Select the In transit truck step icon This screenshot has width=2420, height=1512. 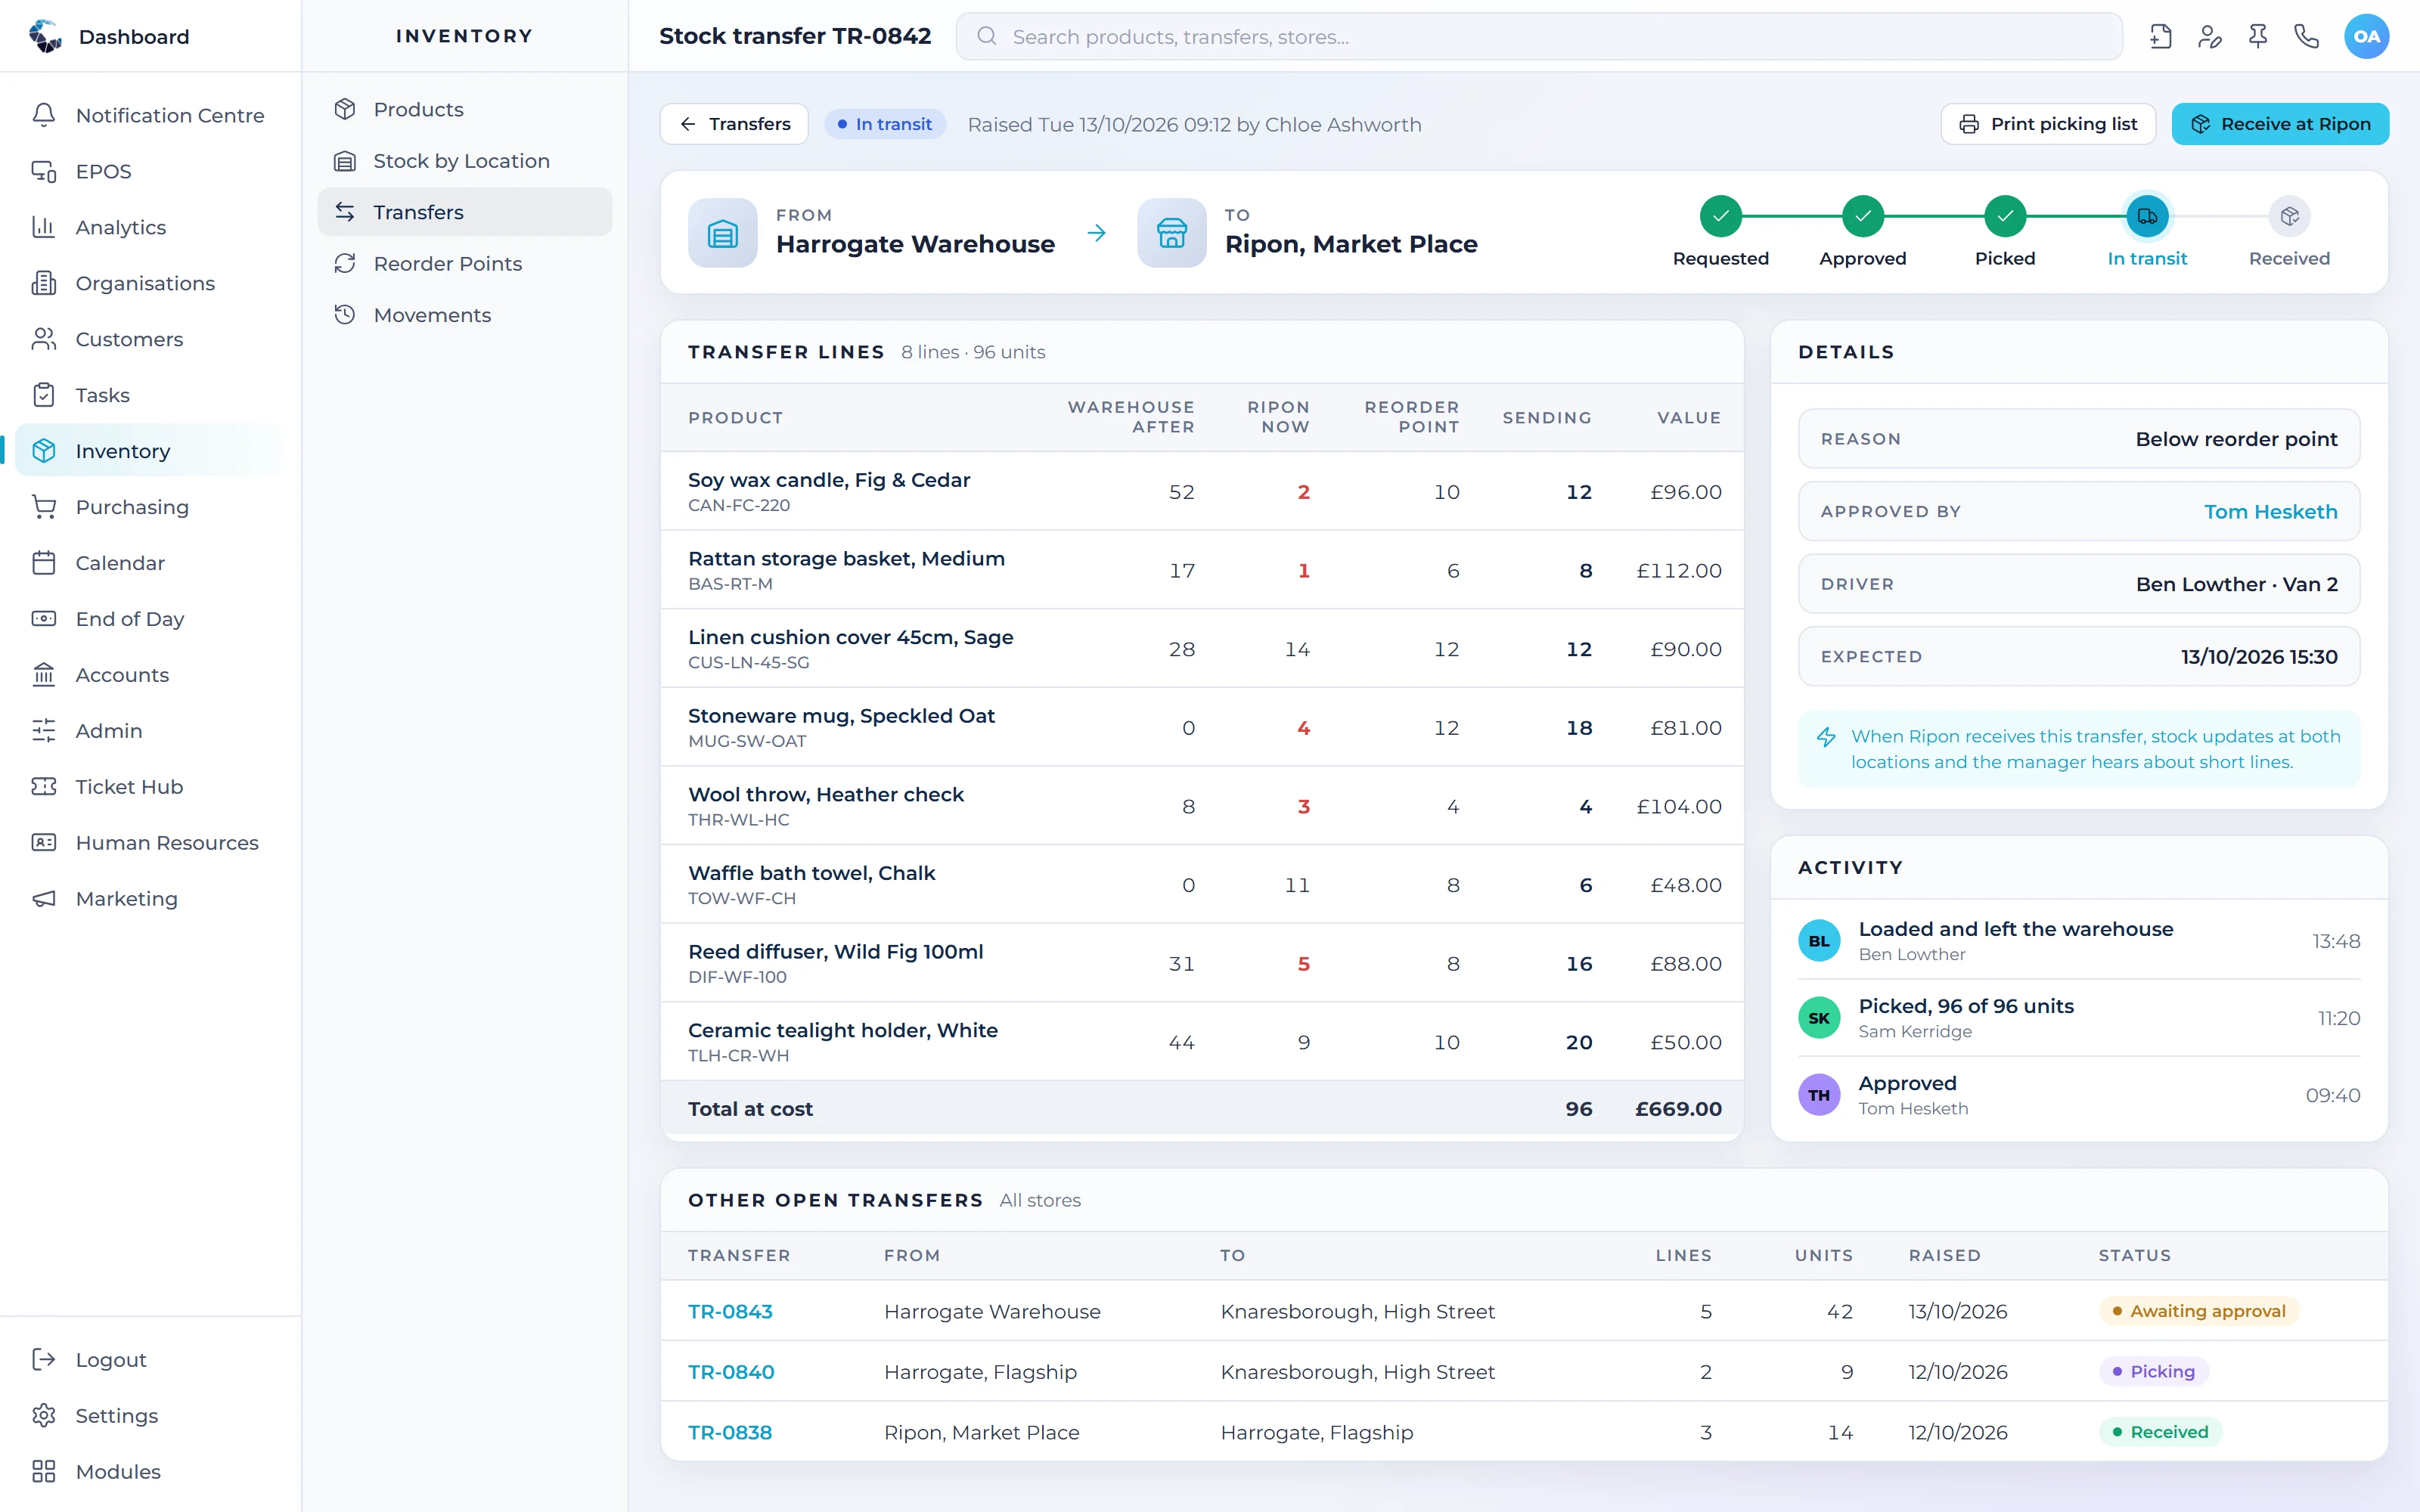(2147, 216)
